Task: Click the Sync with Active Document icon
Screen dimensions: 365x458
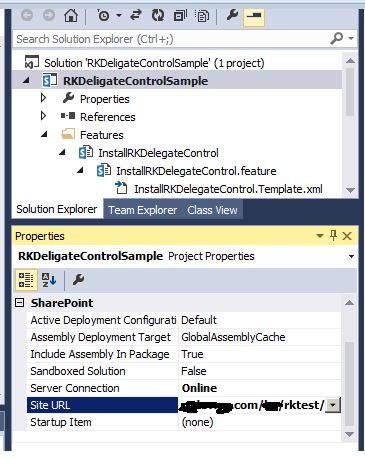Action: pos(136,15)
